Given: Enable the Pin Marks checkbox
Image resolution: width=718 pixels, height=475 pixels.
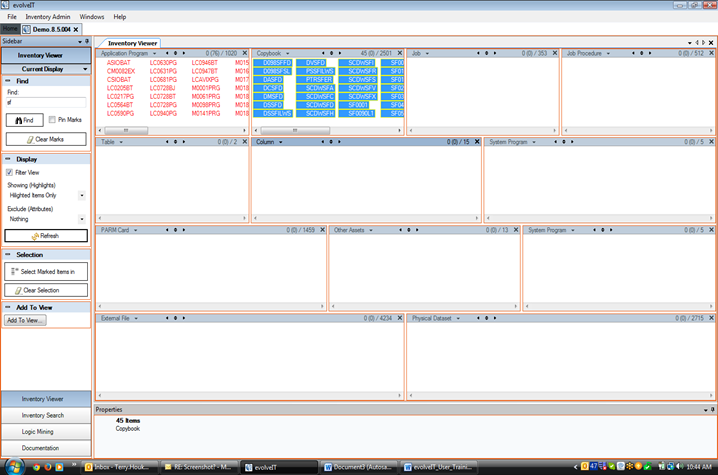Looking at the screenshot, I should click(x=52, y=120).
